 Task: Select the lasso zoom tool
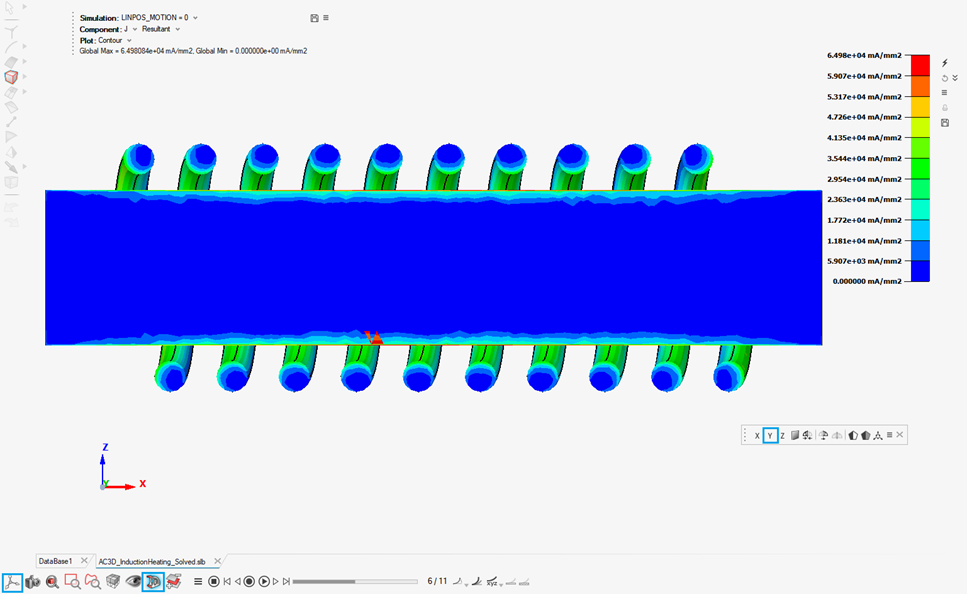(93, 582)
